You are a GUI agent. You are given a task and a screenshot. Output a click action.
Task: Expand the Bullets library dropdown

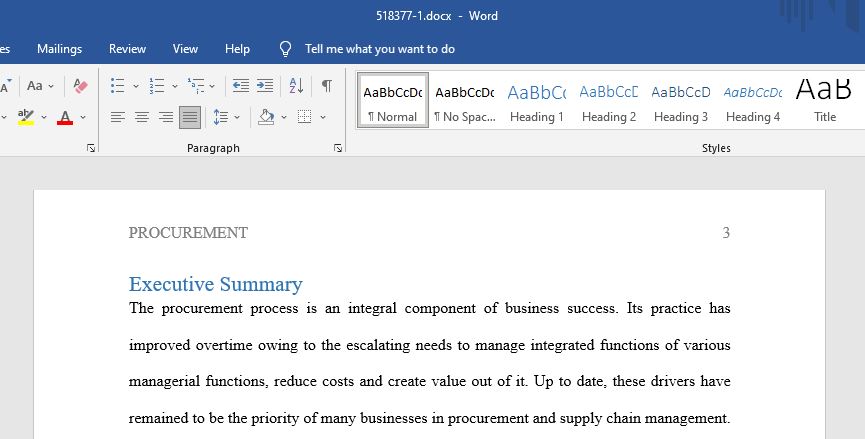coord(135,86)
